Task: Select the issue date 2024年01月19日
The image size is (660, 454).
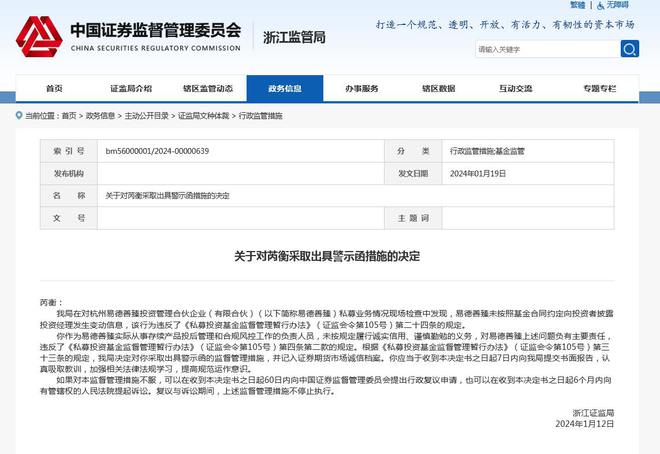Action: pyautogui.click(x=478, y=173)
